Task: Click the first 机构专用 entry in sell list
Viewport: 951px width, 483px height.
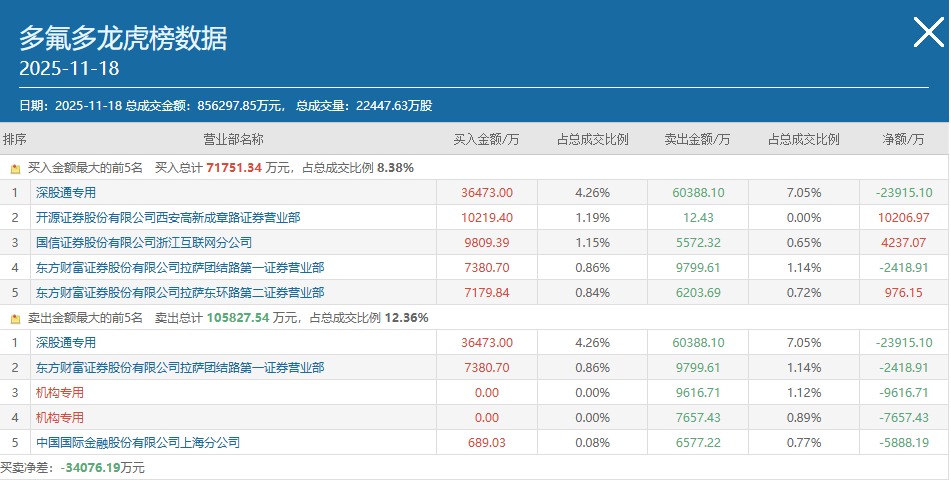Action: pyautogui.click(x=59, y=393)
